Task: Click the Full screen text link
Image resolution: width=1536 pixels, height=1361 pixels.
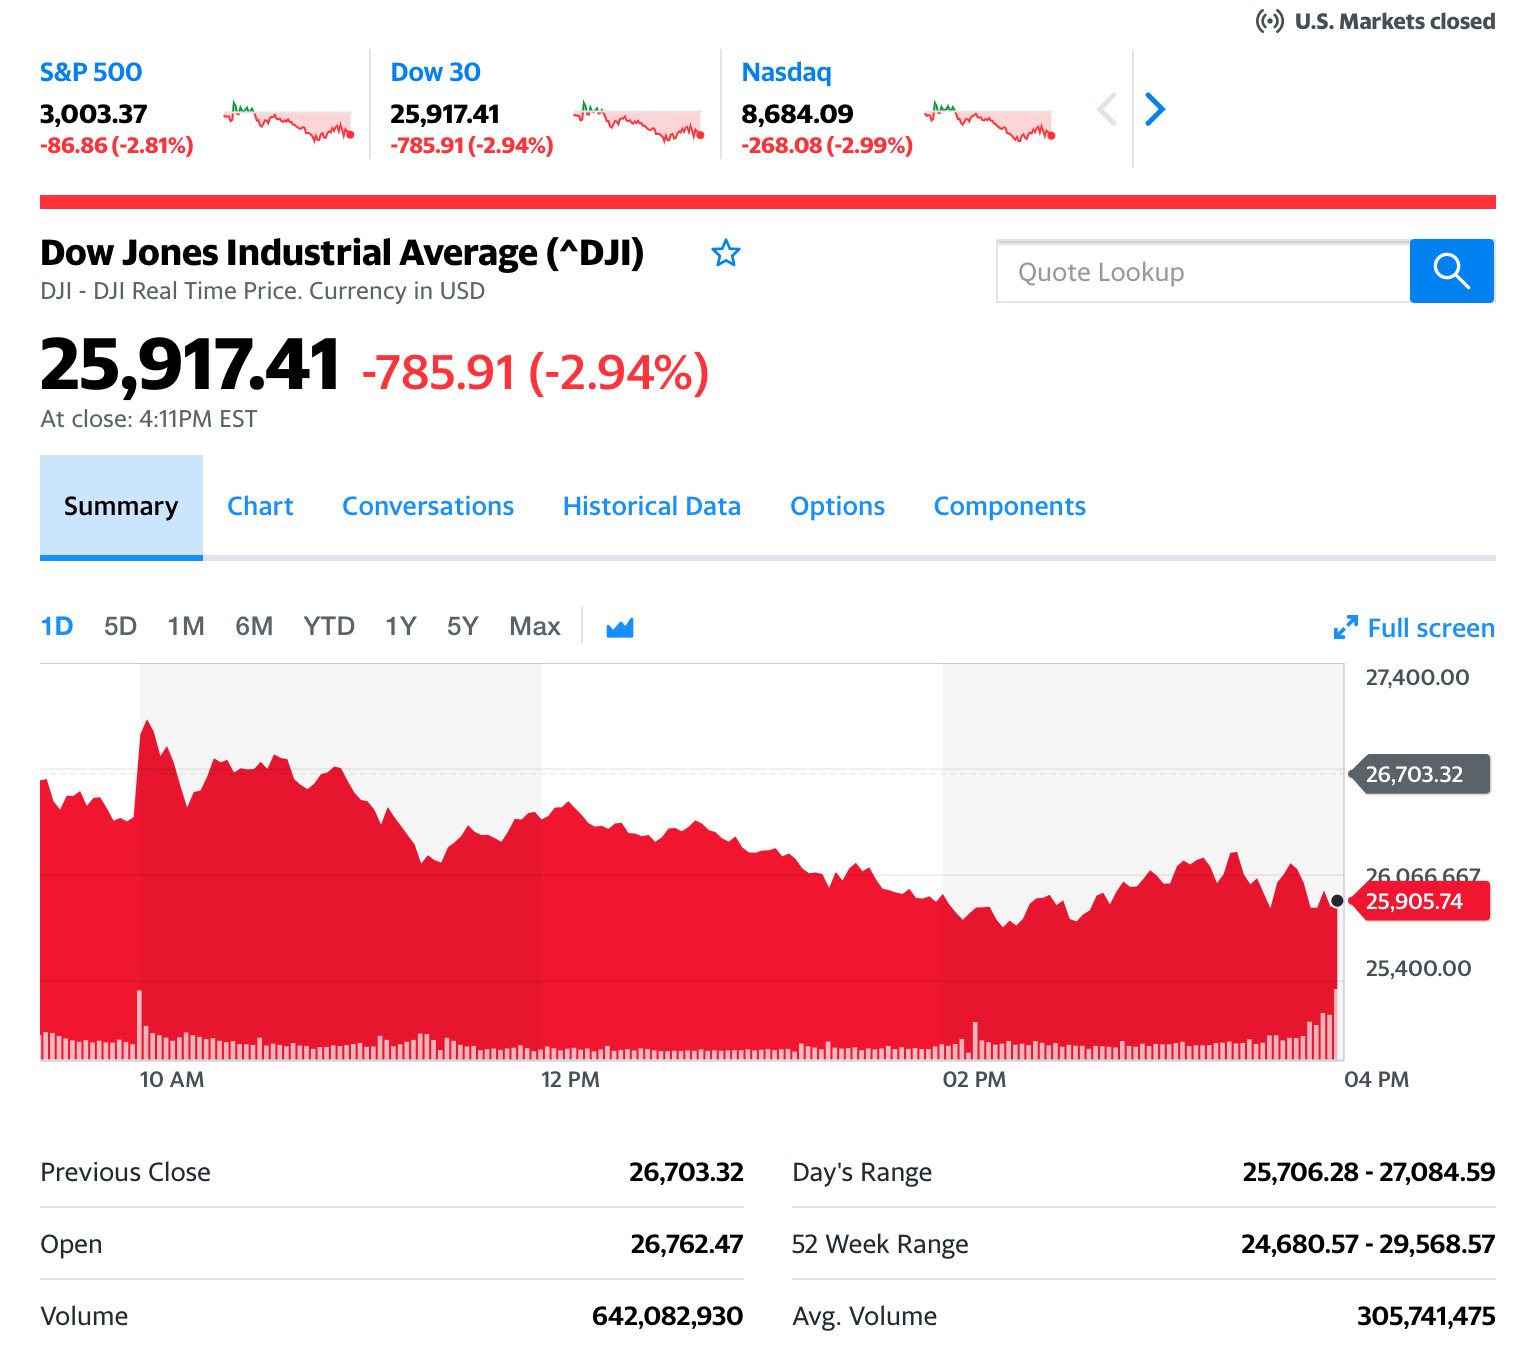Action: (x=1430, y=628)
